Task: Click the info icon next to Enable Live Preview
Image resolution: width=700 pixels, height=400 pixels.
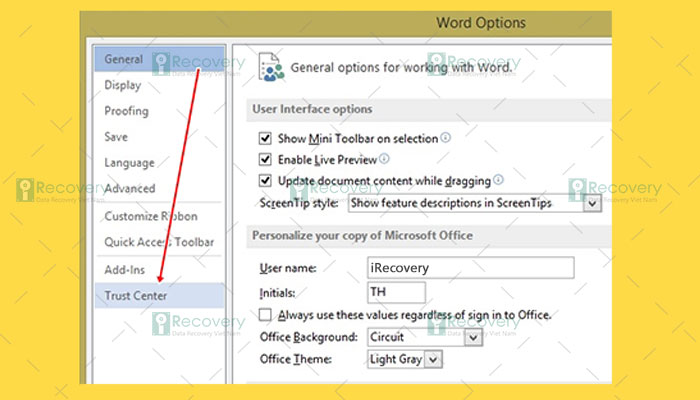Action: click(x=384, y=158)
